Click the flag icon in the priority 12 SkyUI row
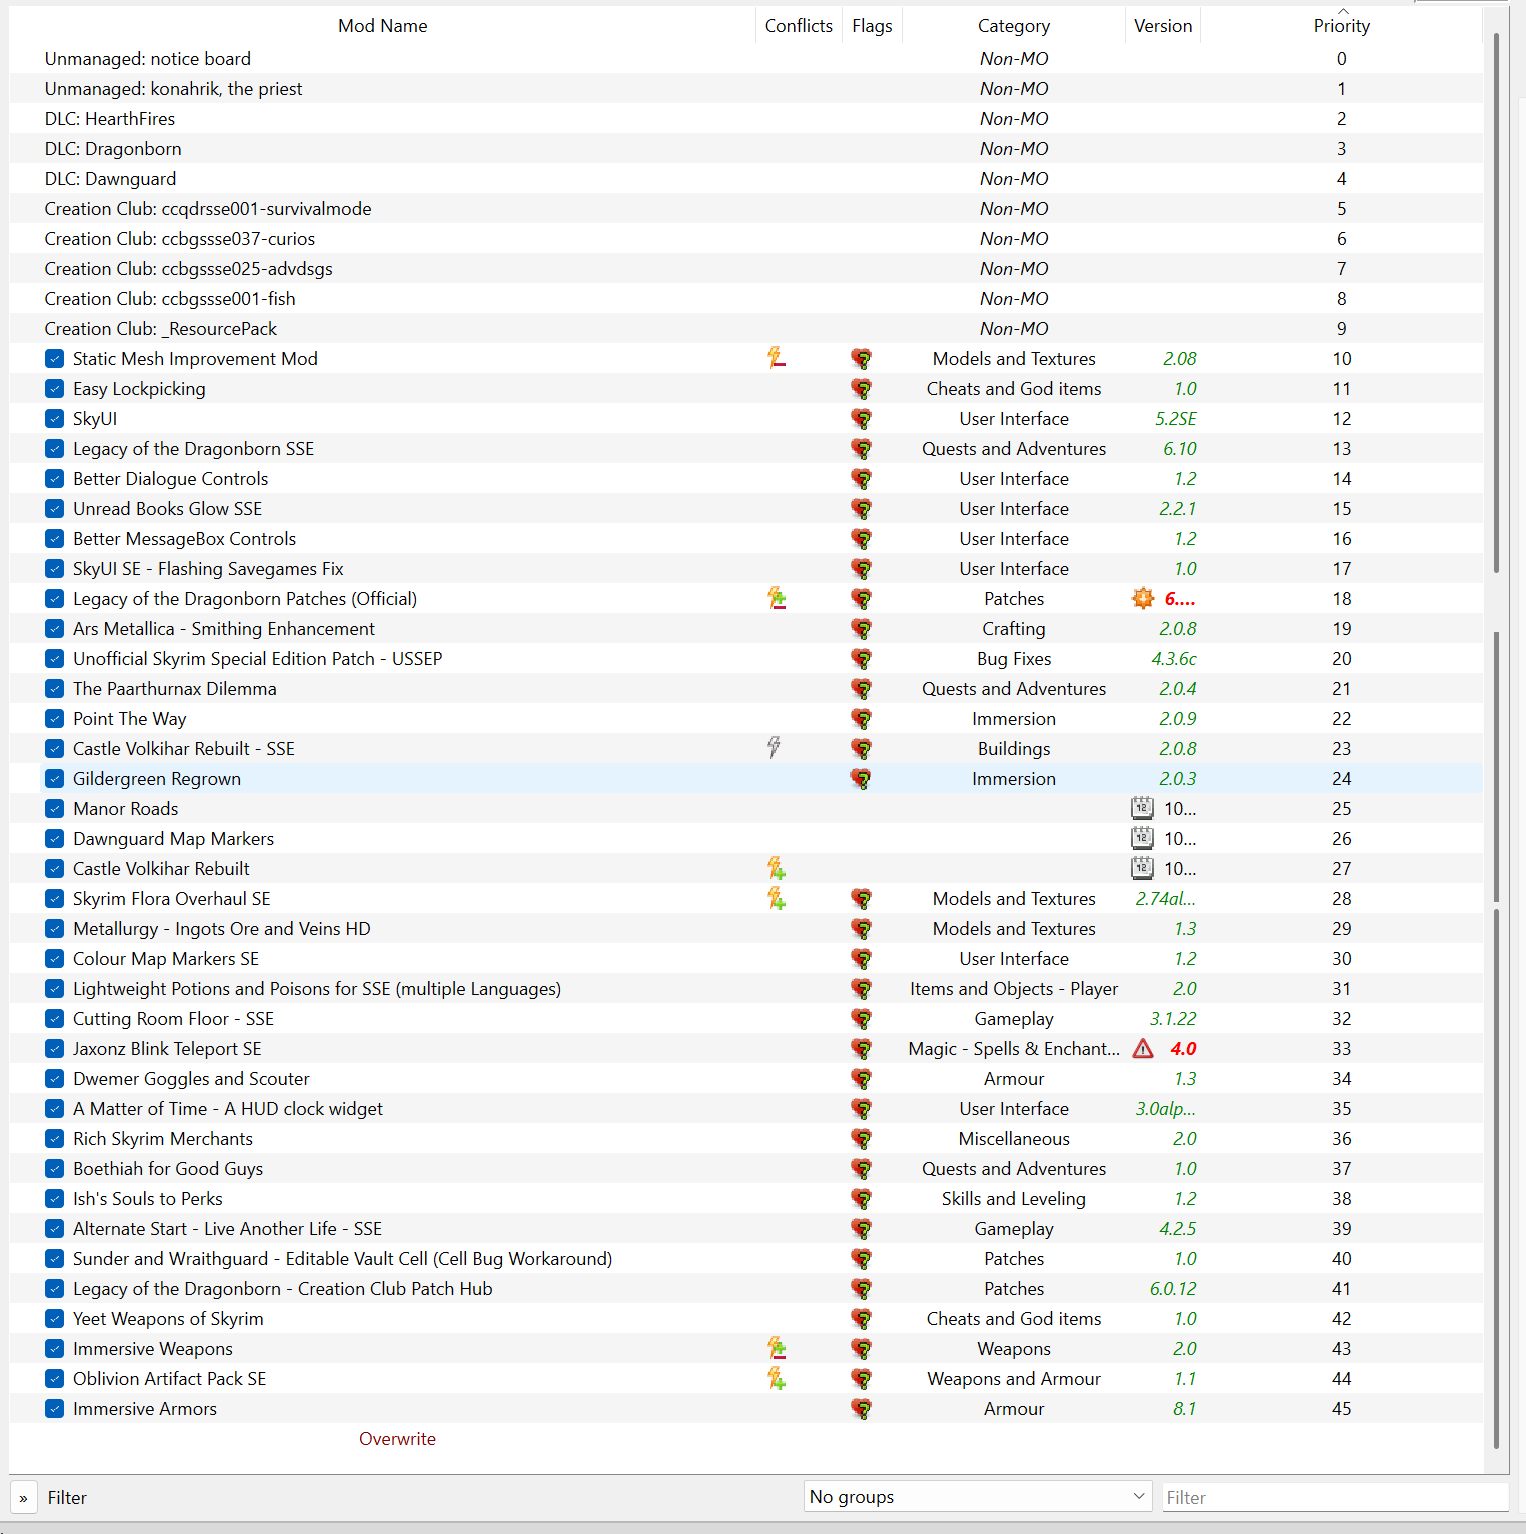This screenshot has width=1526, height=1534. [x=861, y=418]
